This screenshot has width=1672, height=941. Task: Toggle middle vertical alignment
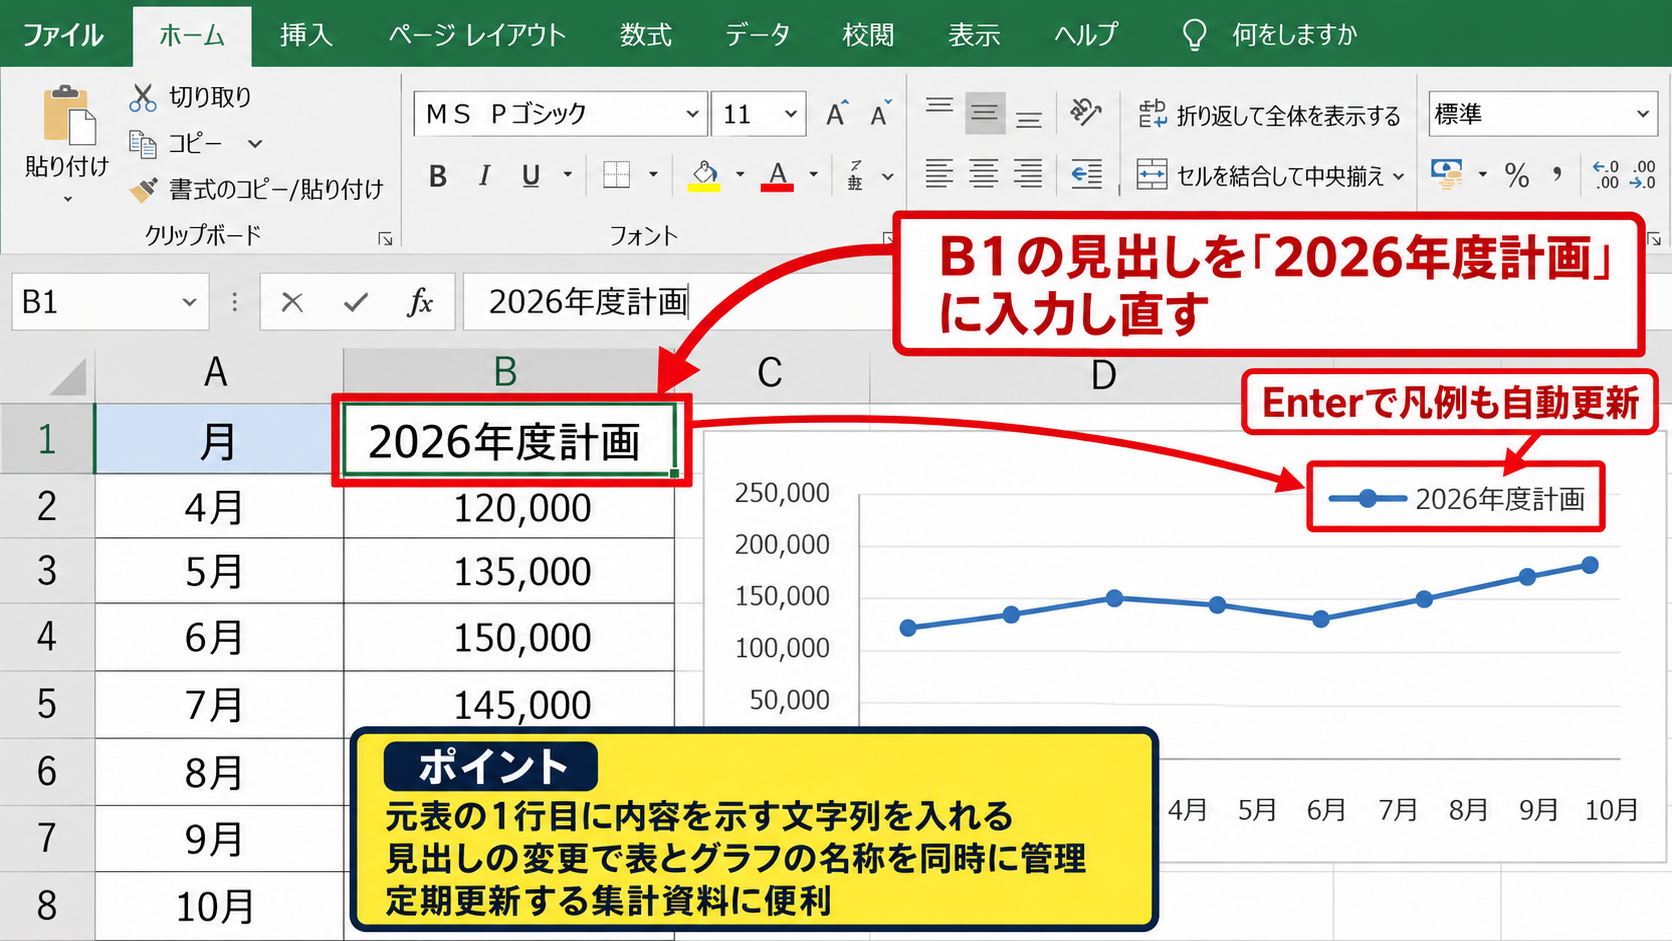pyautogui.click(x=985, y=113)
